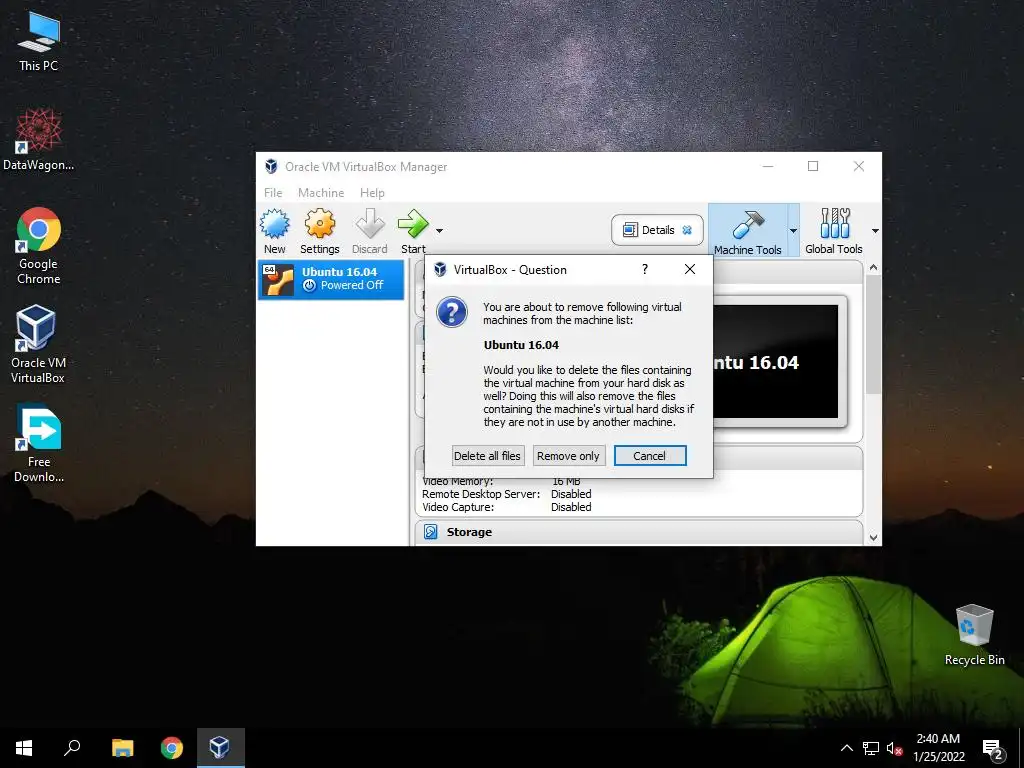
Task: Click the dialog help question mark button
Action: click(645, 269)
